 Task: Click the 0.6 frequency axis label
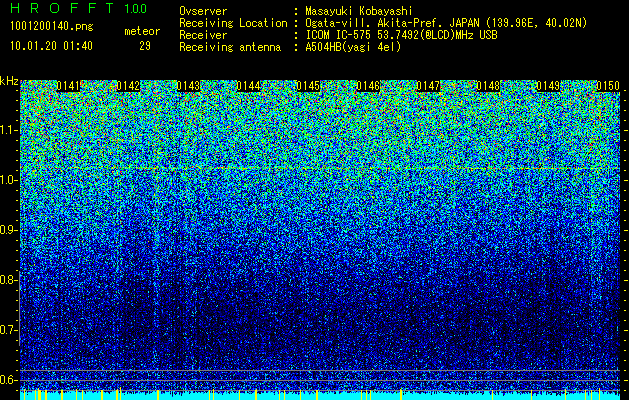tap(9, 380)
